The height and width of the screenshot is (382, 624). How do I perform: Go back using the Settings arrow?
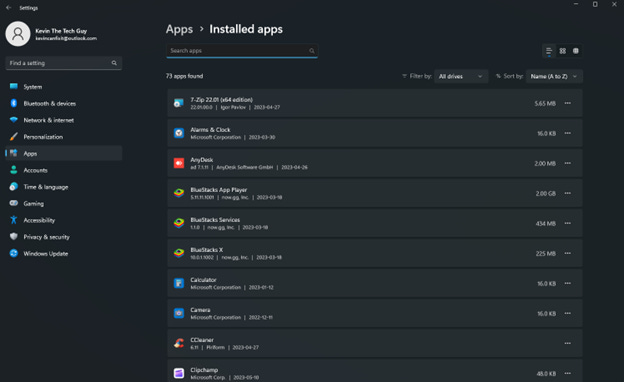pyautogui.click(x=9, y=8)
